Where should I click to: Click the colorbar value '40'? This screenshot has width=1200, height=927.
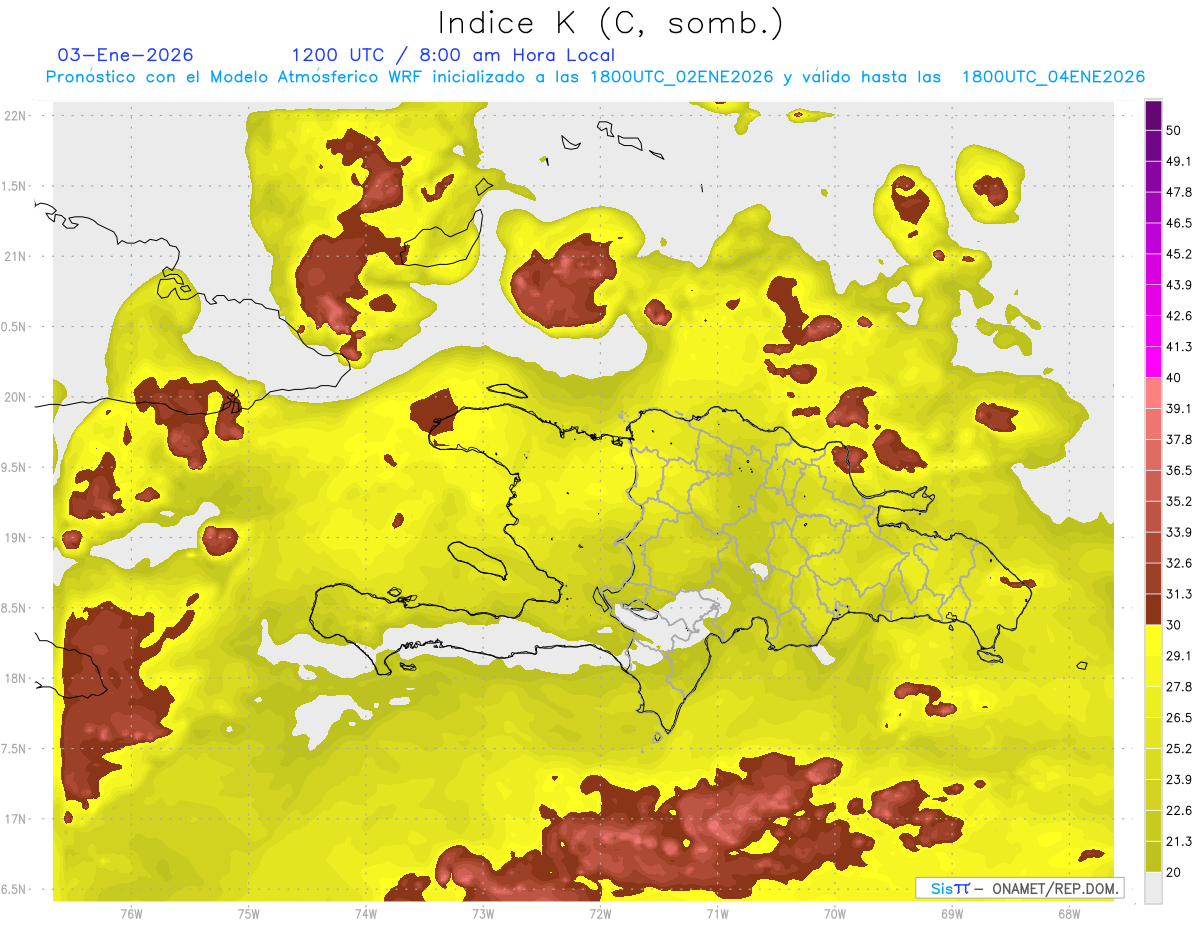click(x=1174, y=378)
